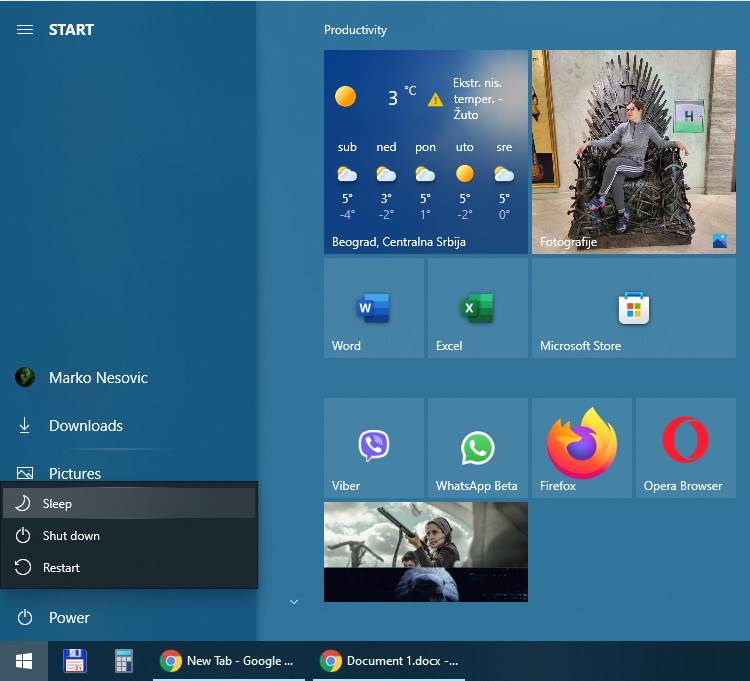Switch to New Tab - Google Chrome window
Image resolution: width=750 pixels, height=681 pixels.
click(229, 661)
